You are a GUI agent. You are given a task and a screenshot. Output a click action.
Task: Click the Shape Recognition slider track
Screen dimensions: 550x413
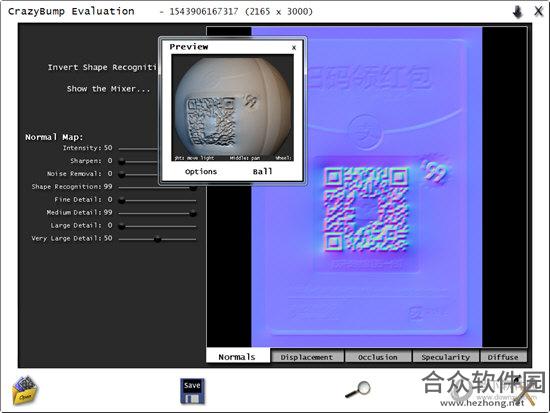click(x=156, y=188)
